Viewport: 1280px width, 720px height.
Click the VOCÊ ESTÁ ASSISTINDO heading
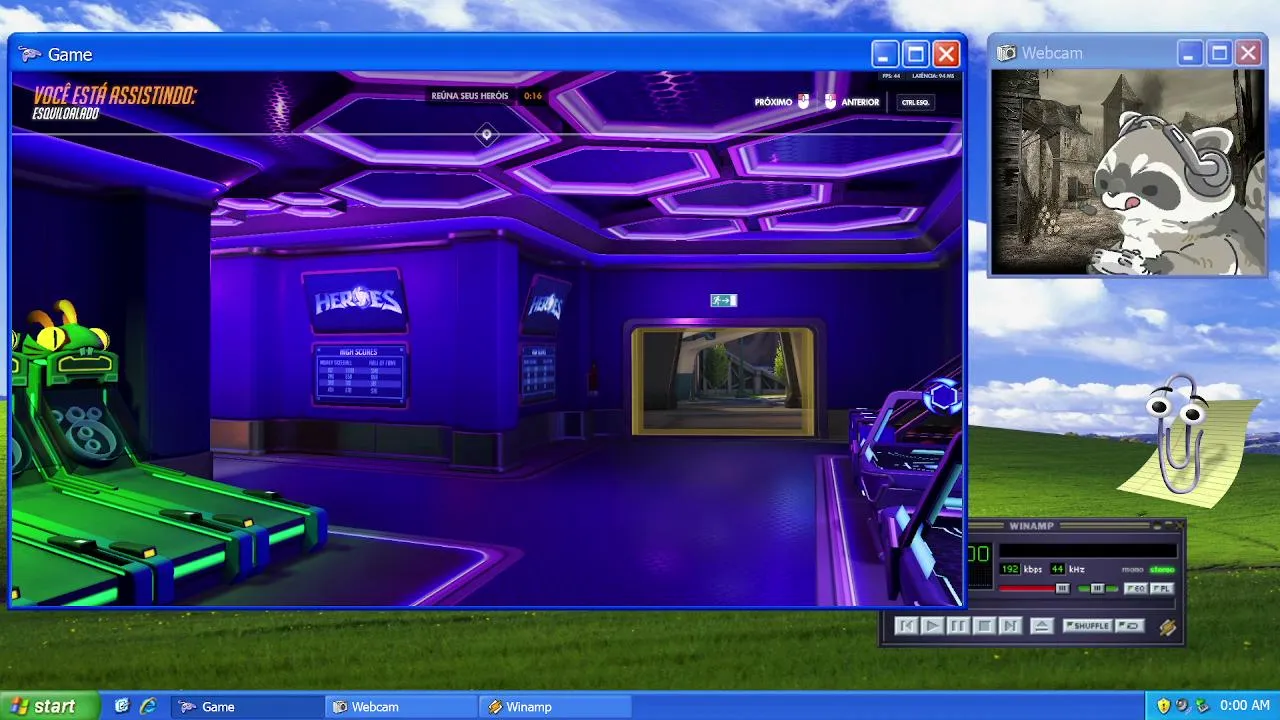115,95
